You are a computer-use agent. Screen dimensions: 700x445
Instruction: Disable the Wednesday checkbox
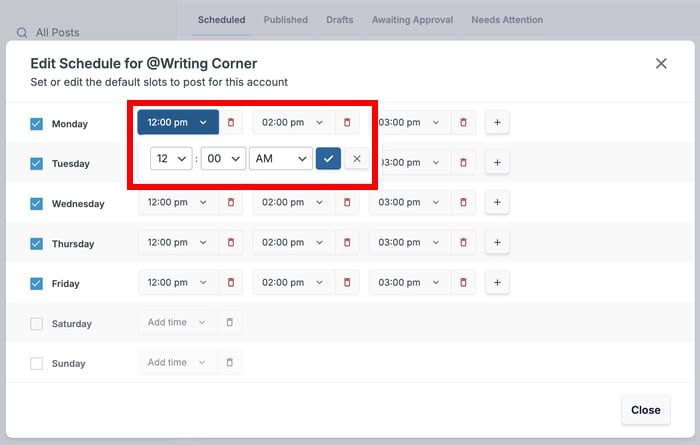click(37, 204)
